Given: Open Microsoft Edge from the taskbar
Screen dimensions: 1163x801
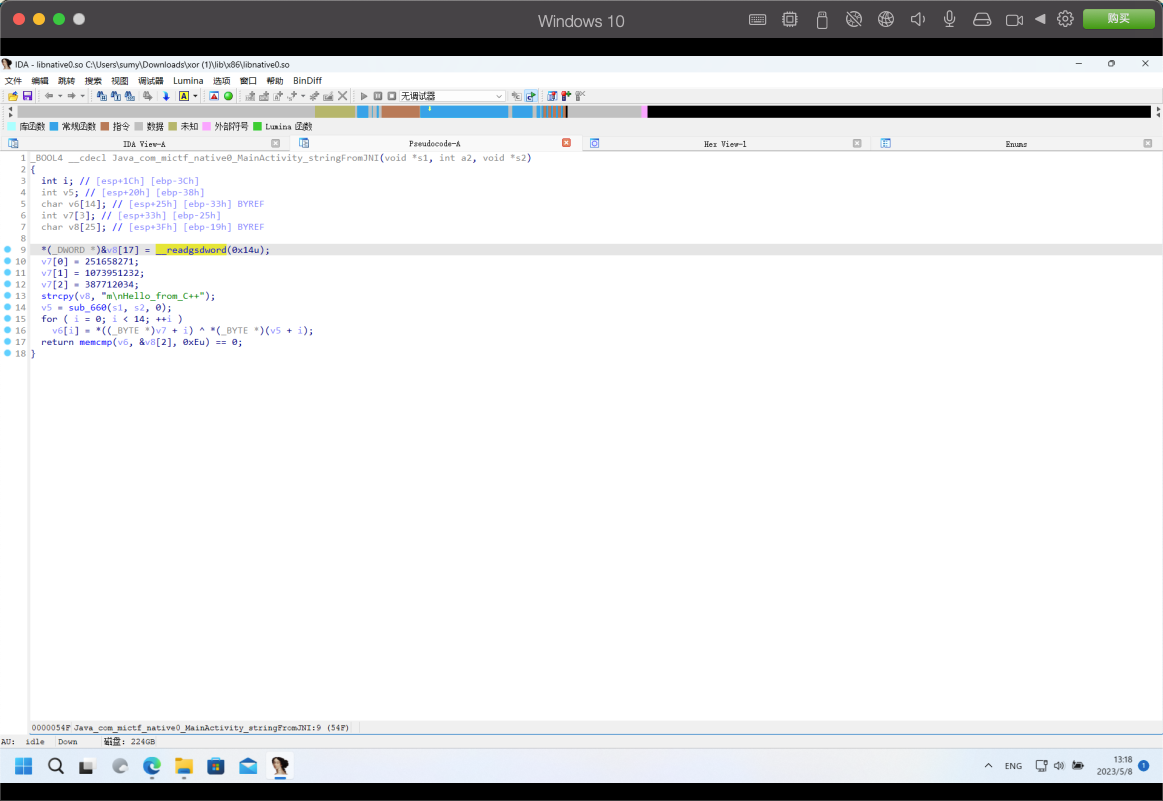Looking at the screenshot, I should [x=151, y=766].
